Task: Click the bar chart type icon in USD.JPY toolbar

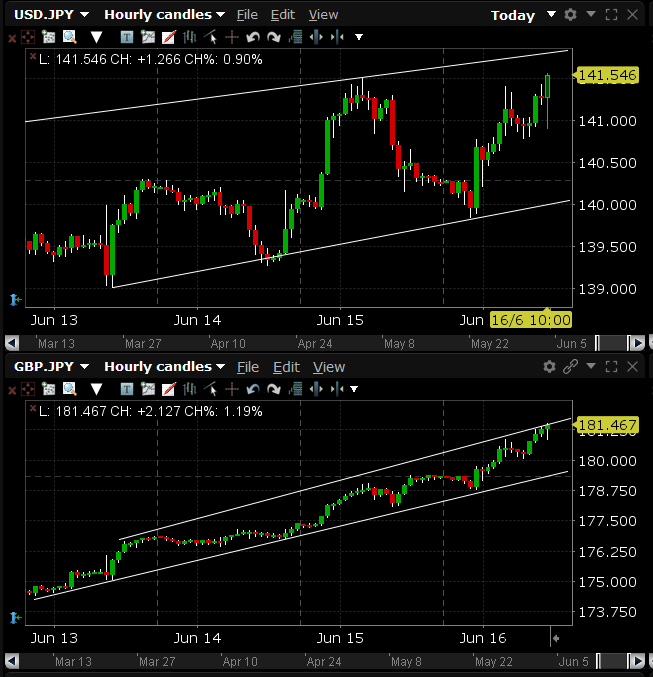Action: (x=190, y=38)
